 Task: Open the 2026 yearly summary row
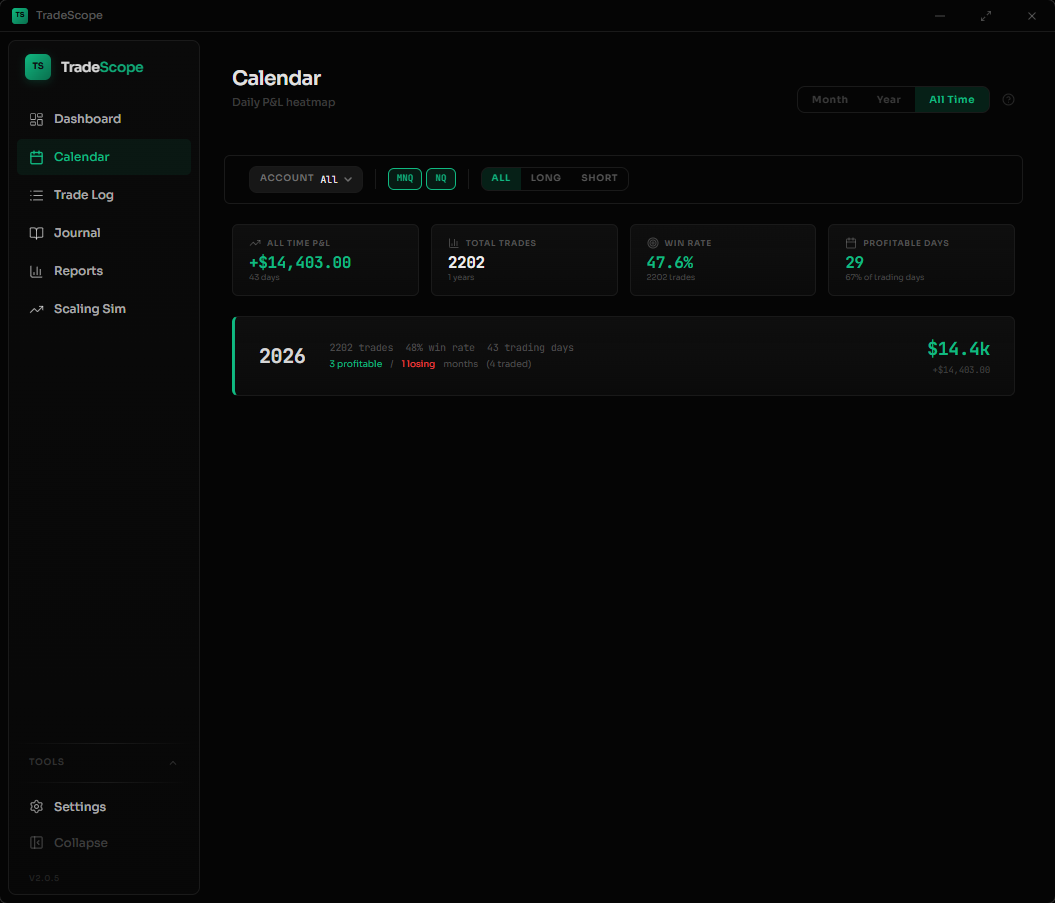tap(623, 356)
